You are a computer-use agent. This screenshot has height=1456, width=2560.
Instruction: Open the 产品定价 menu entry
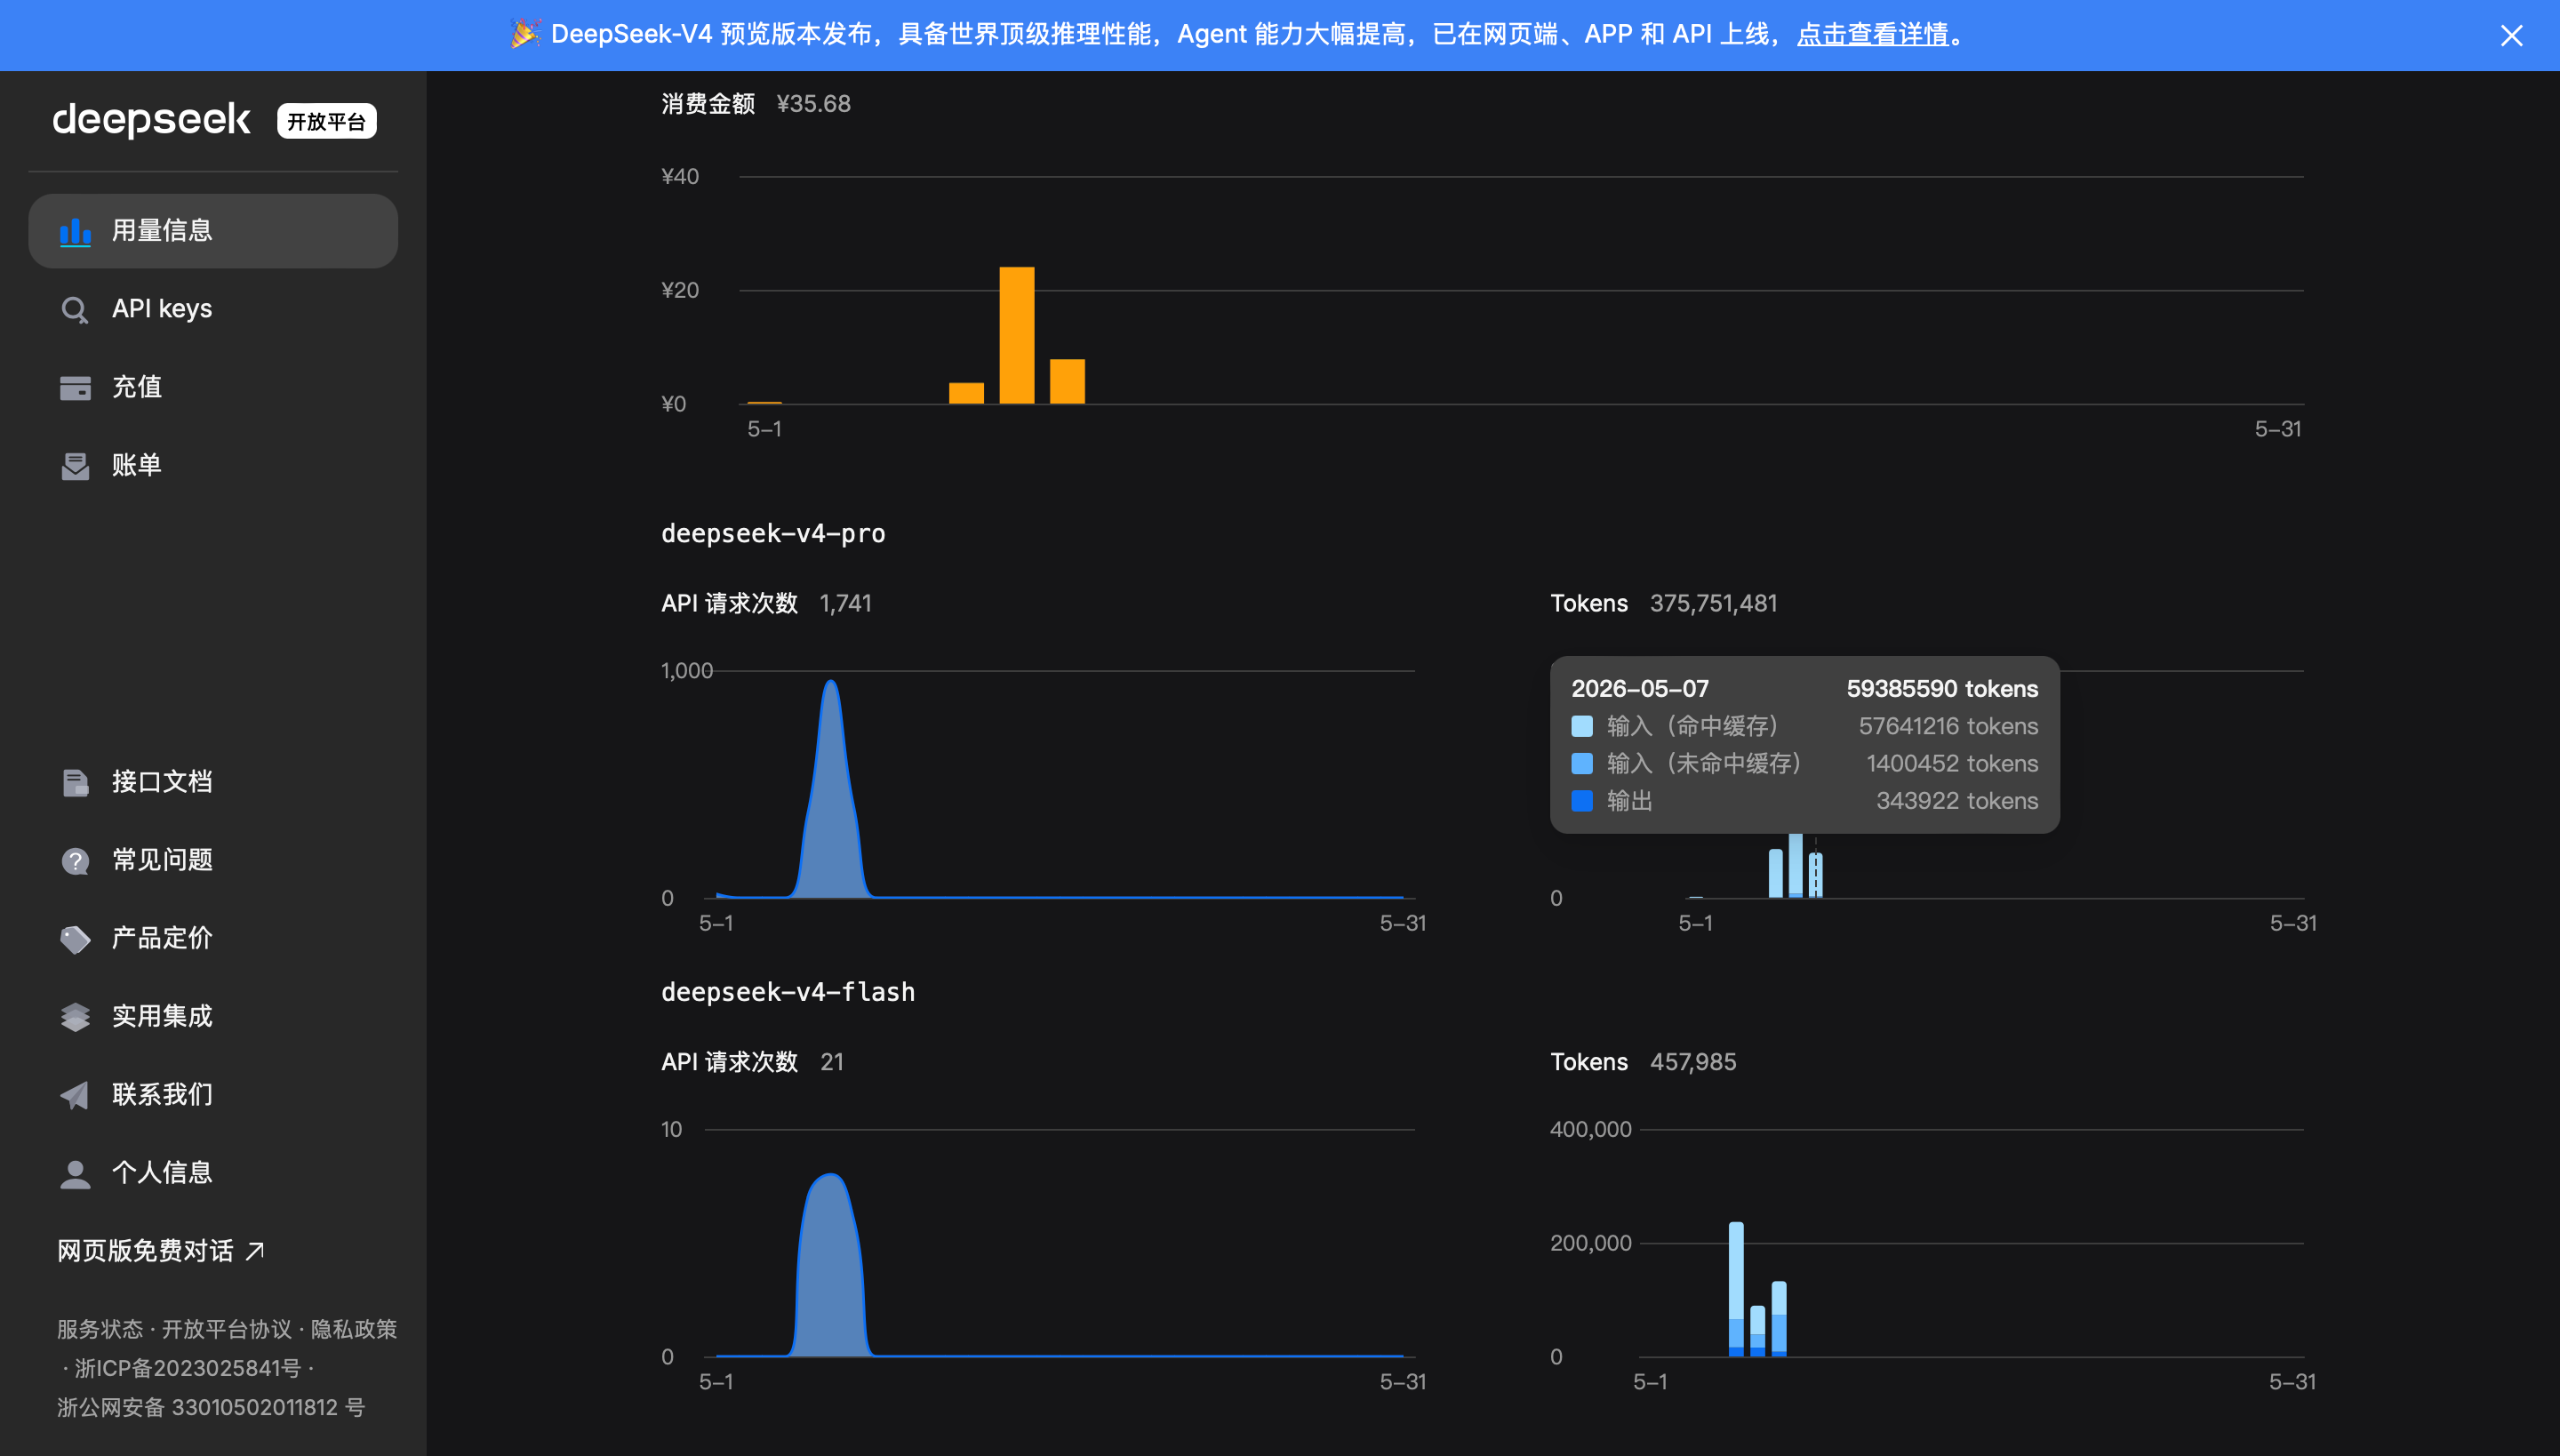click(213, 938)
